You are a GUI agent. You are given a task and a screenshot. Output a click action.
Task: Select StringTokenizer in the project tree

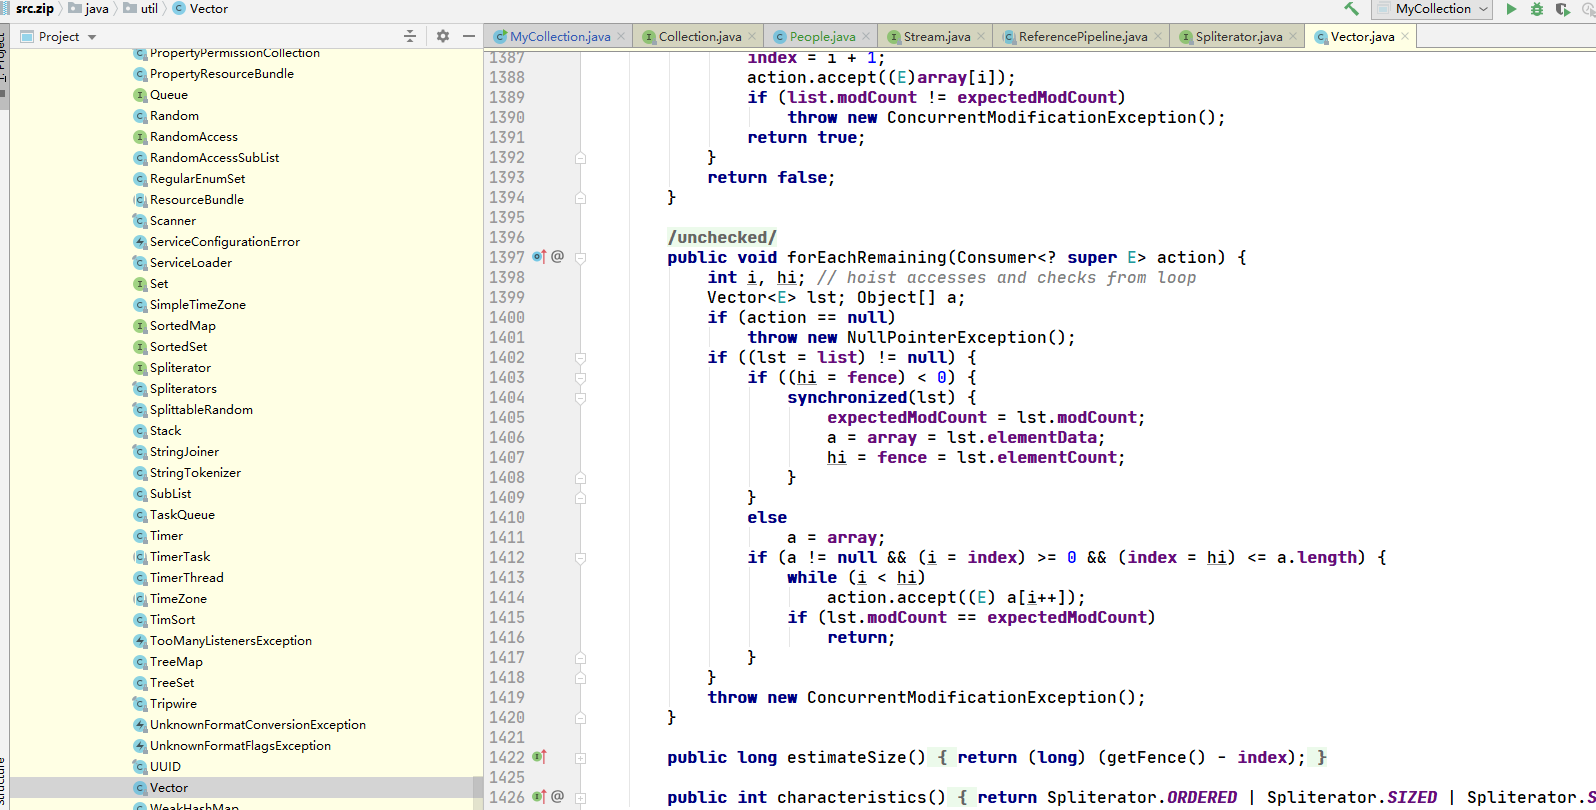195,473
